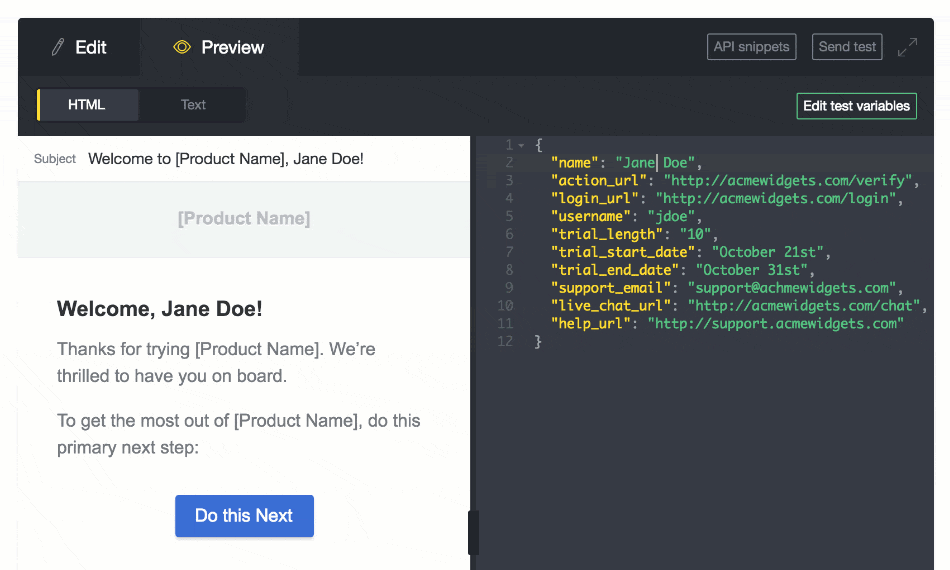Click Edit test variables button
950x570 pixels.
856,106
